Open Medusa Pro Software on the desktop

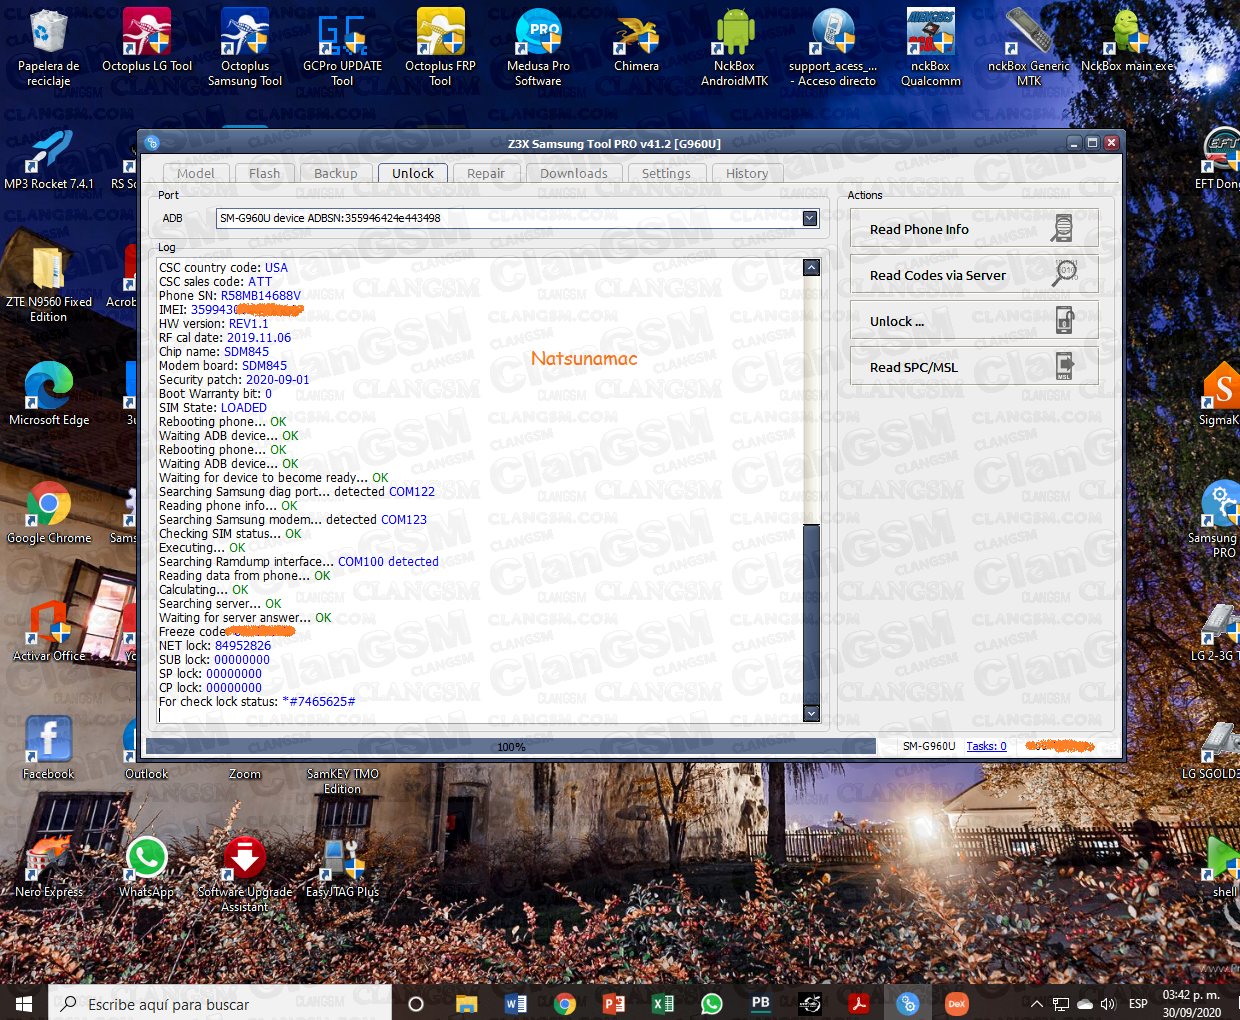click(538, 47)
